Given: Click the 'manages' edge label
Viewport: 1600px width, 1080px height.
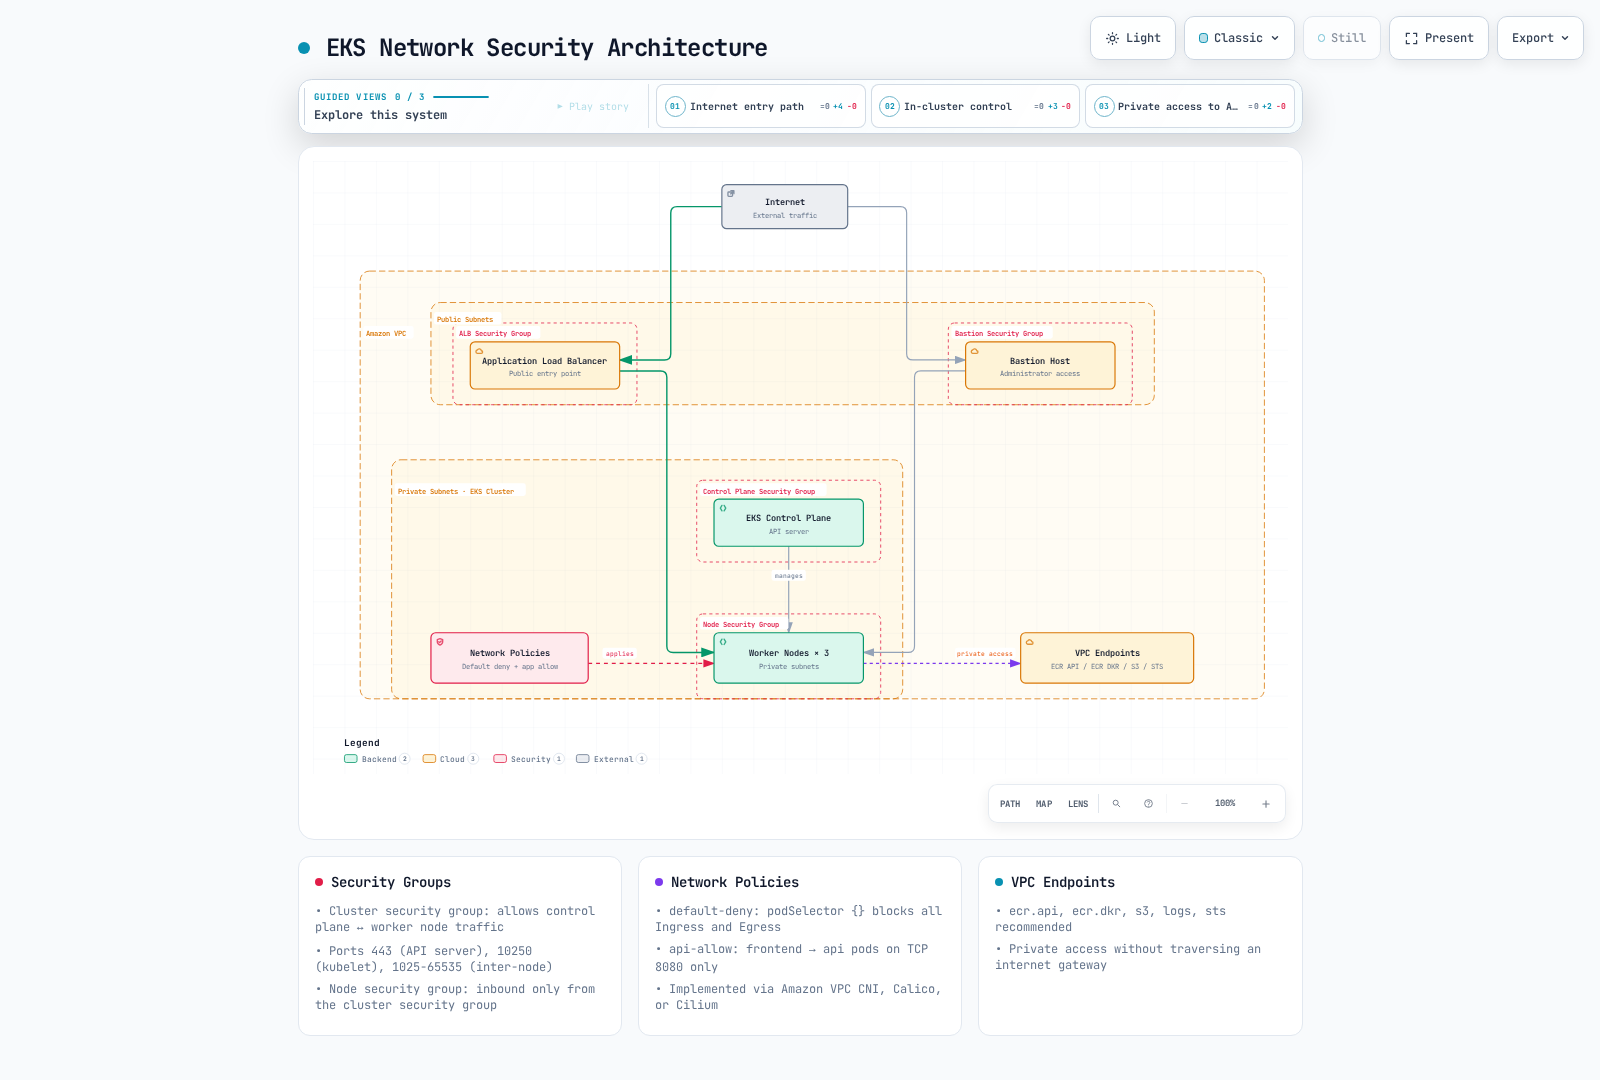Looking at the screenshot, I should (x=789, y=576).
